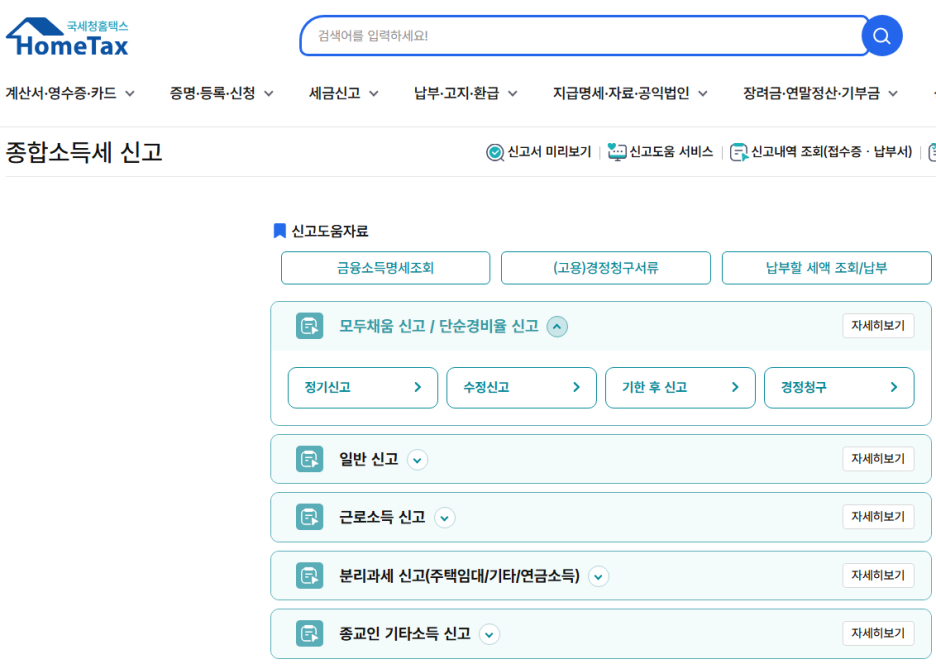This screenshot has width=936, height=664.
Task: Click 자세히보기 for 종교인 기타소득 신고
Action: pyautogui.click(x=878, y=634)
